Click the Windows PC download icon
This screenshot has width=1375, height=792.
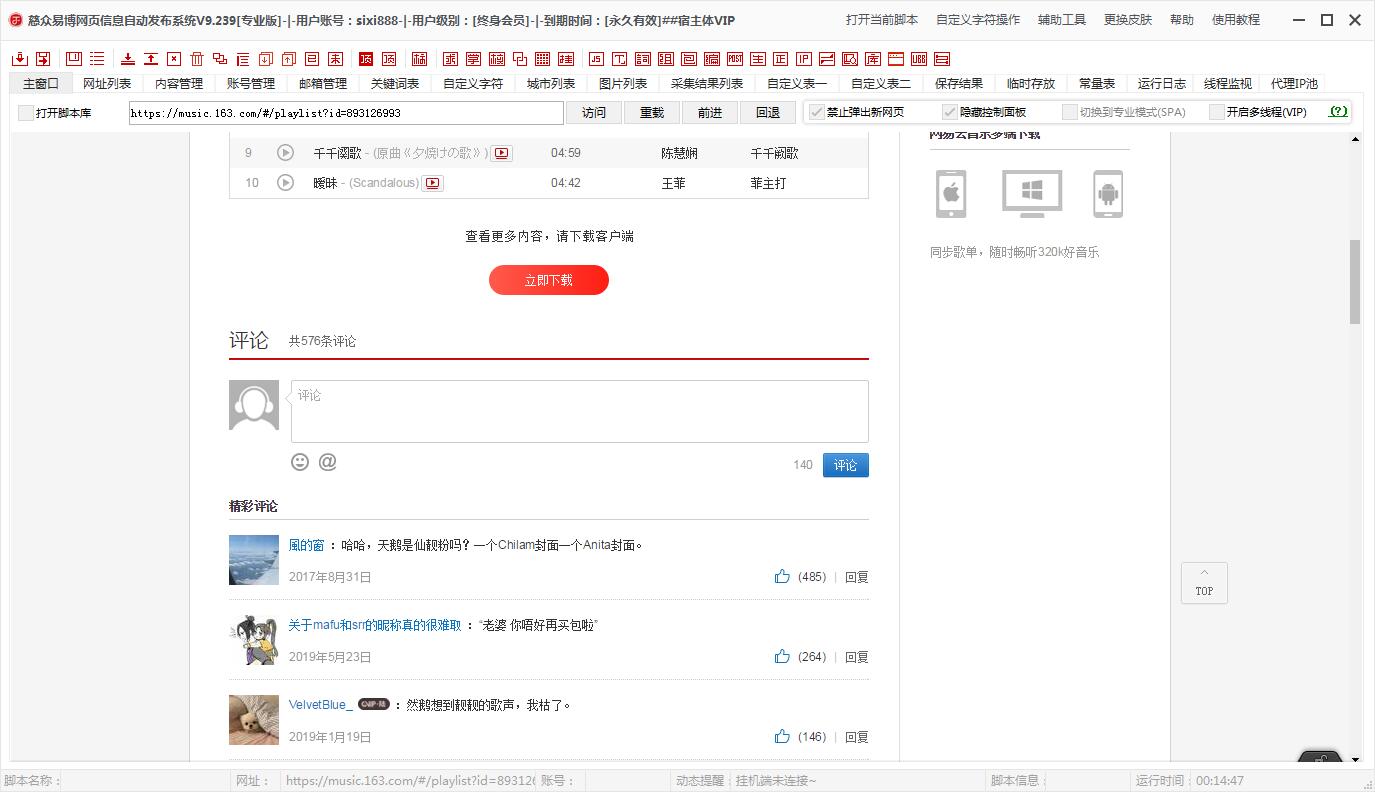1032,194
